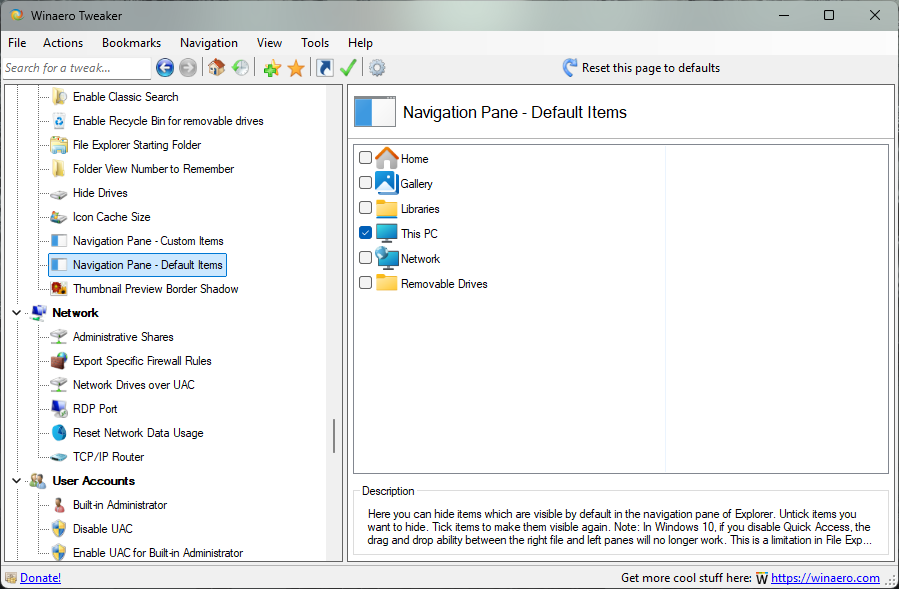The height and width of the screenshot is (589, 899).
Task: Click the green checkmark apply icon
Action: click(348, 68)
